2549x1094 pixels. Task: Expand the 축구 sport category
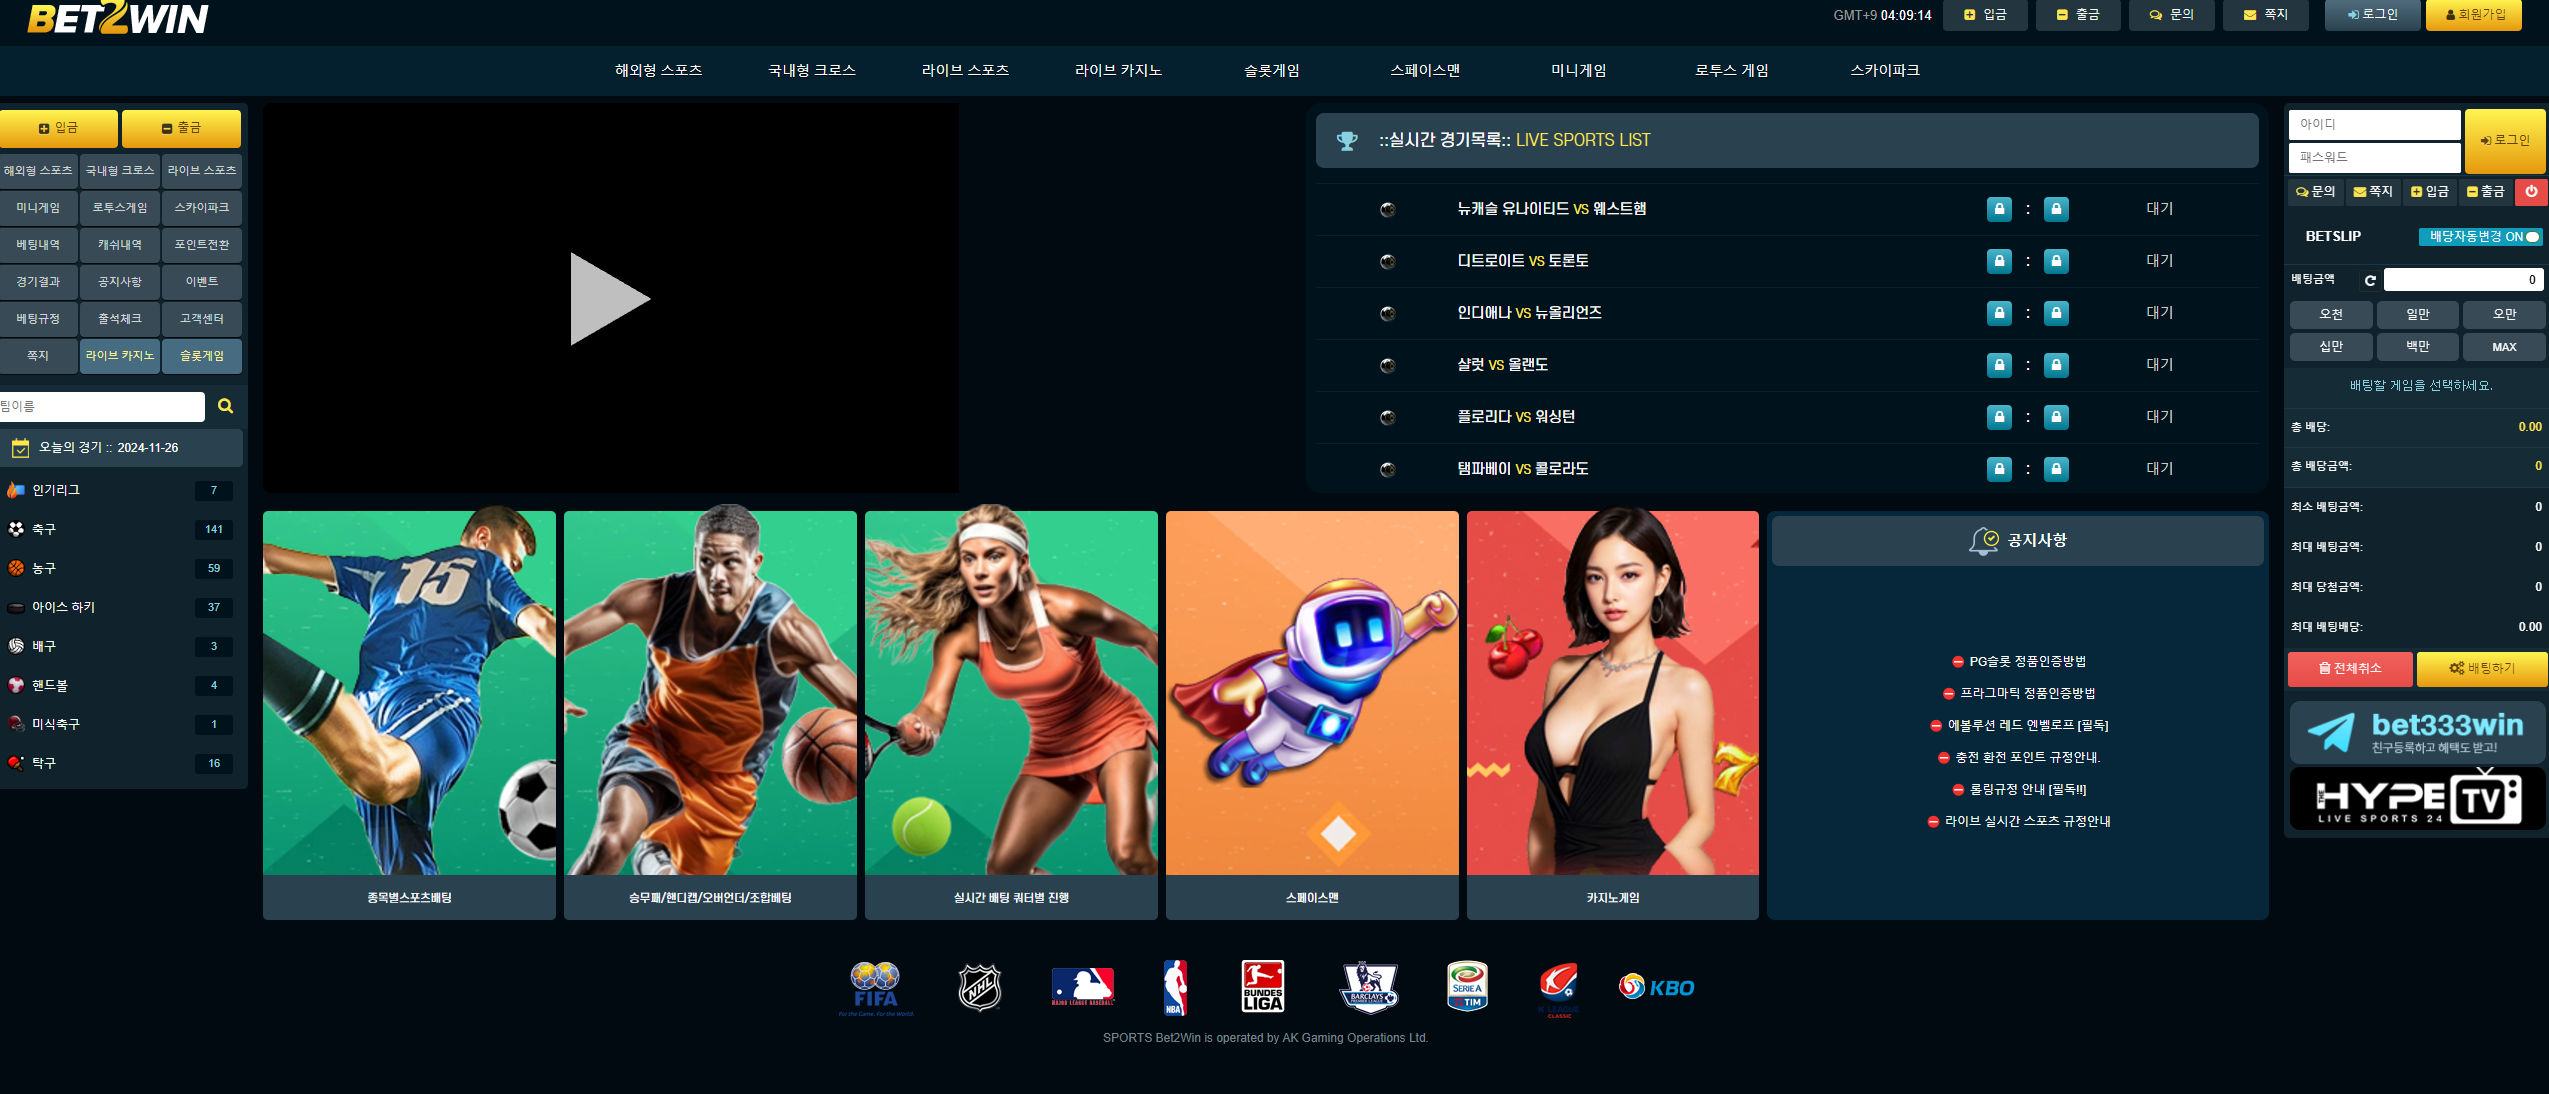[x=44, y=529]
